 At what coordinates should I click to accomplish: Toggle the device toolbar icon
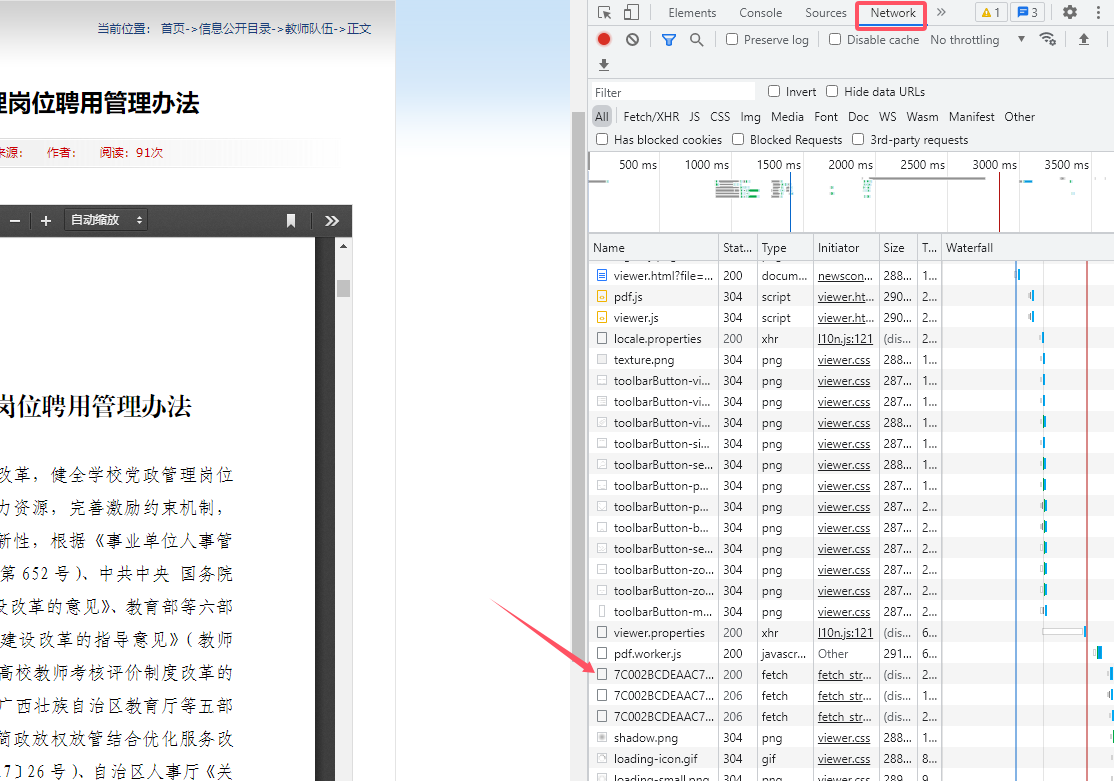point(631,13)
